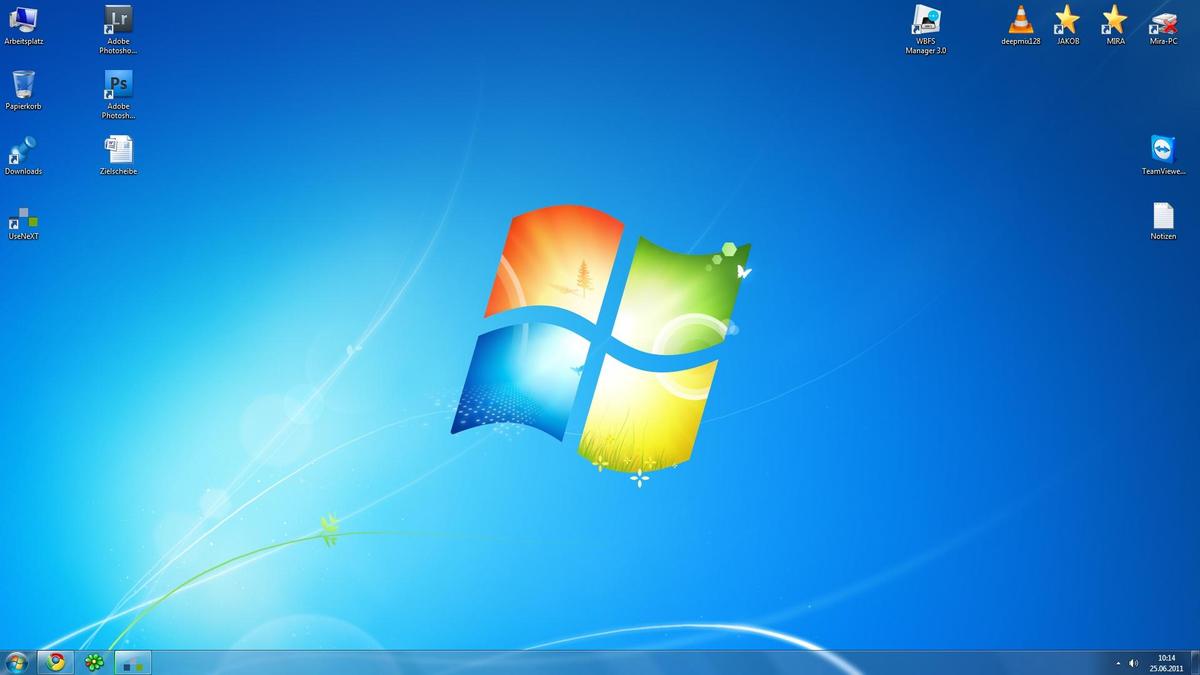This screenshot has height=675, width=1200.
Task: Open WBFS Manager 3.0 shortcut
Action: (x=926, y=20)
